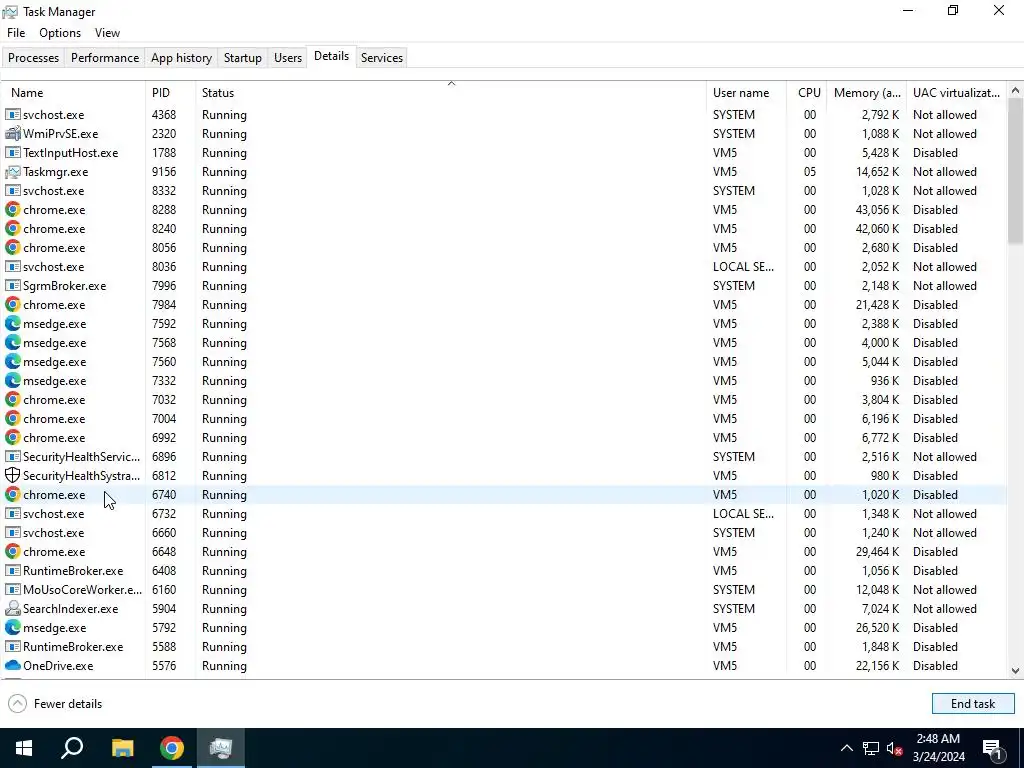The width and height of the screenshot is (1024, 768).
Task: Select chrome.exe icon with PID 8288
Action: (12, 210)
